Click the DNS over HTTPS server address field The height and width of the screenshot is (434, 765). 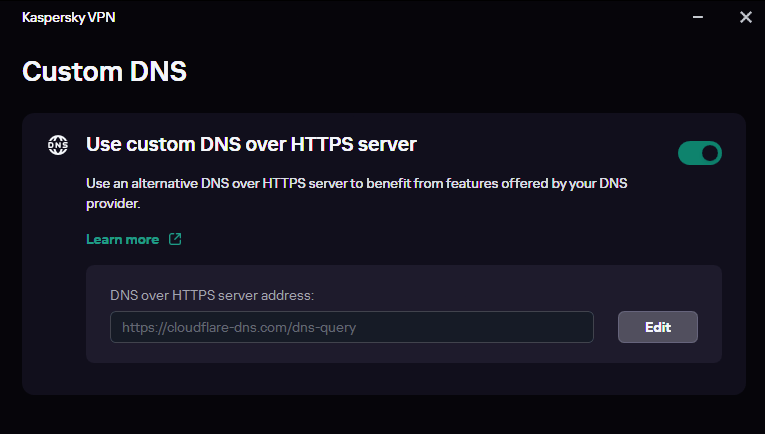coord(351,327)
